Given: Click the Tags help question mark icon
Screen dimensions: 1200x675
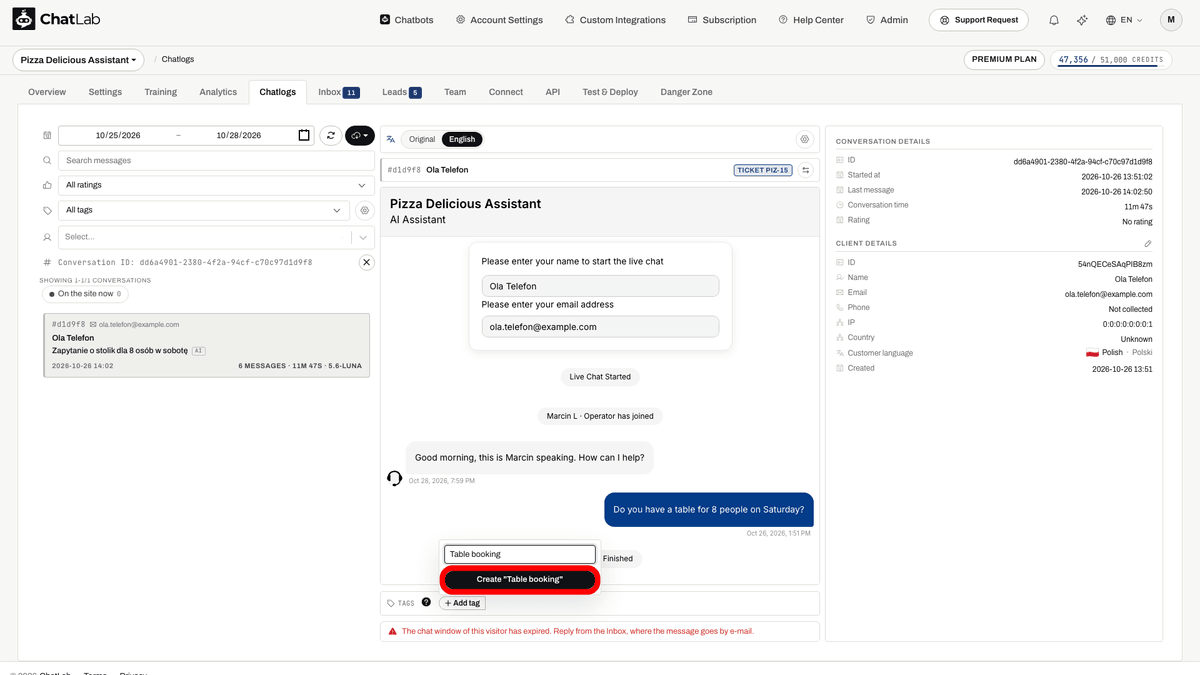Looking at the screenshot, I should [426, 602].
